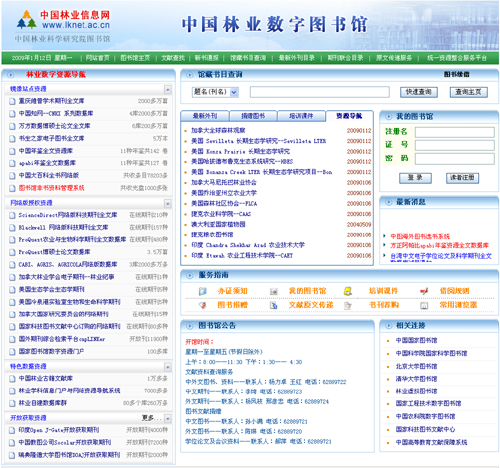The image size is (500, 468).
Task: Click the 查询主页 button
Action: [469, 92]
